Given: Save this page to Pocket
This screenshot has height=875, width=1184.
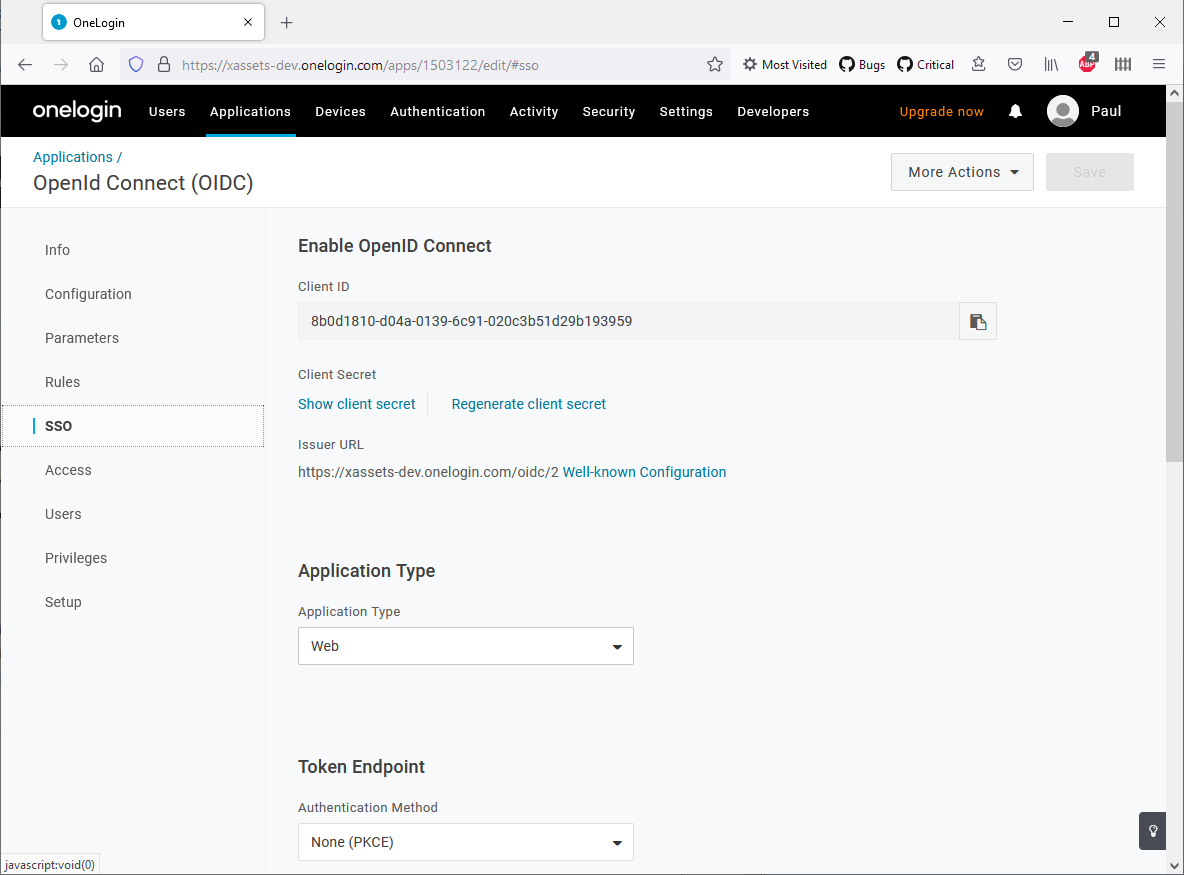Looking at the screenshot, I should point(1015,63).
